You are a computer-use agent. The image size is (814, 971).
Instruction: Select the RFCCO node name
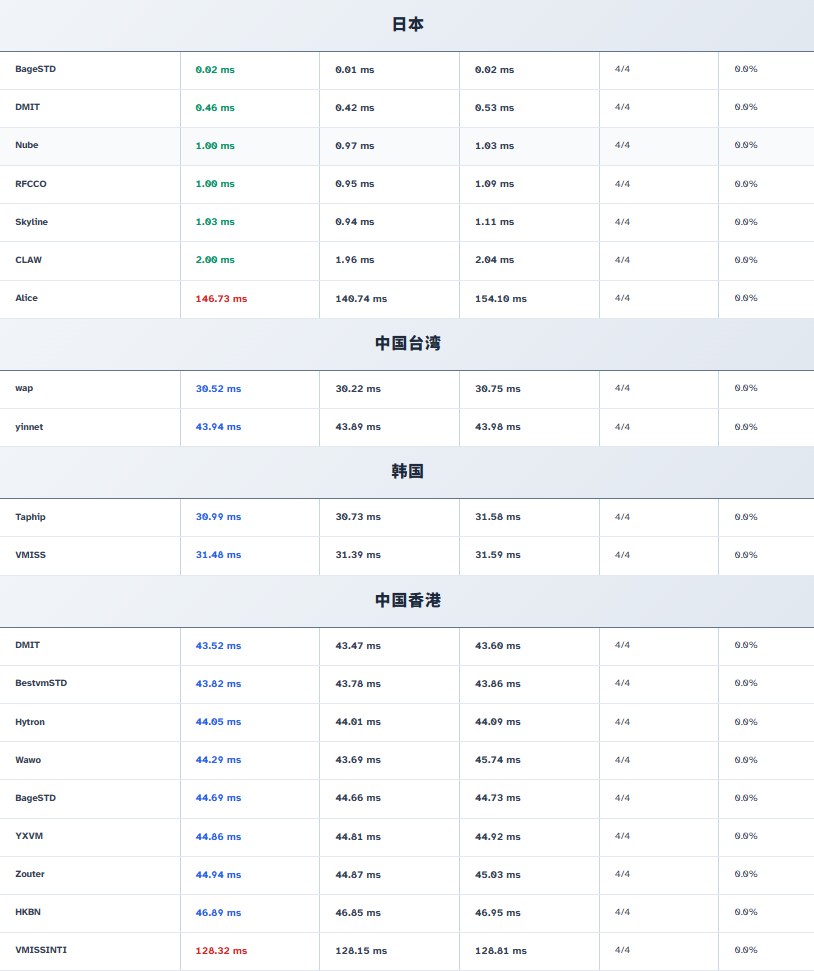(x=31, y=184)
